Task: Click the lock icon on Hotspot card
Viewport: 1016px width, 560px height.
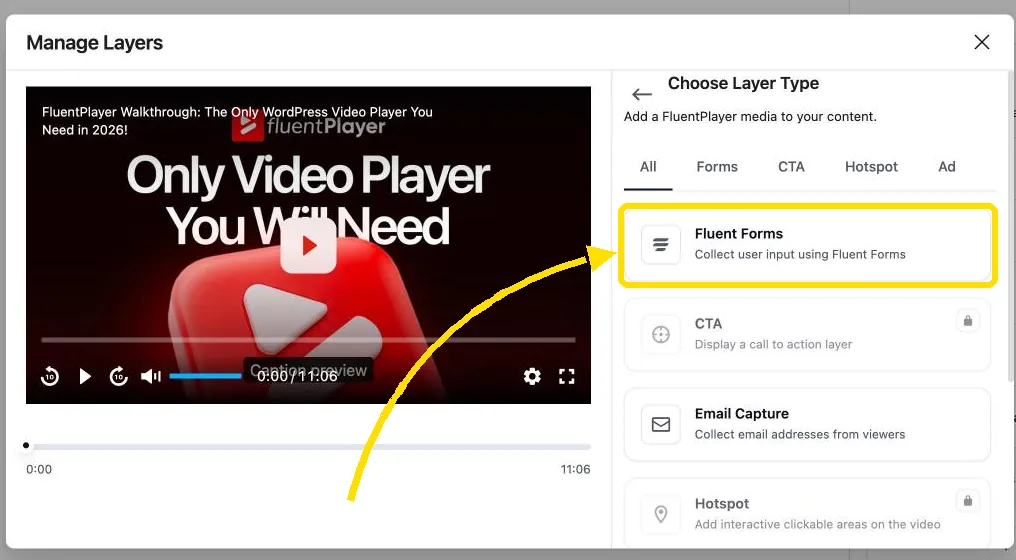Action: pos(967,501)
